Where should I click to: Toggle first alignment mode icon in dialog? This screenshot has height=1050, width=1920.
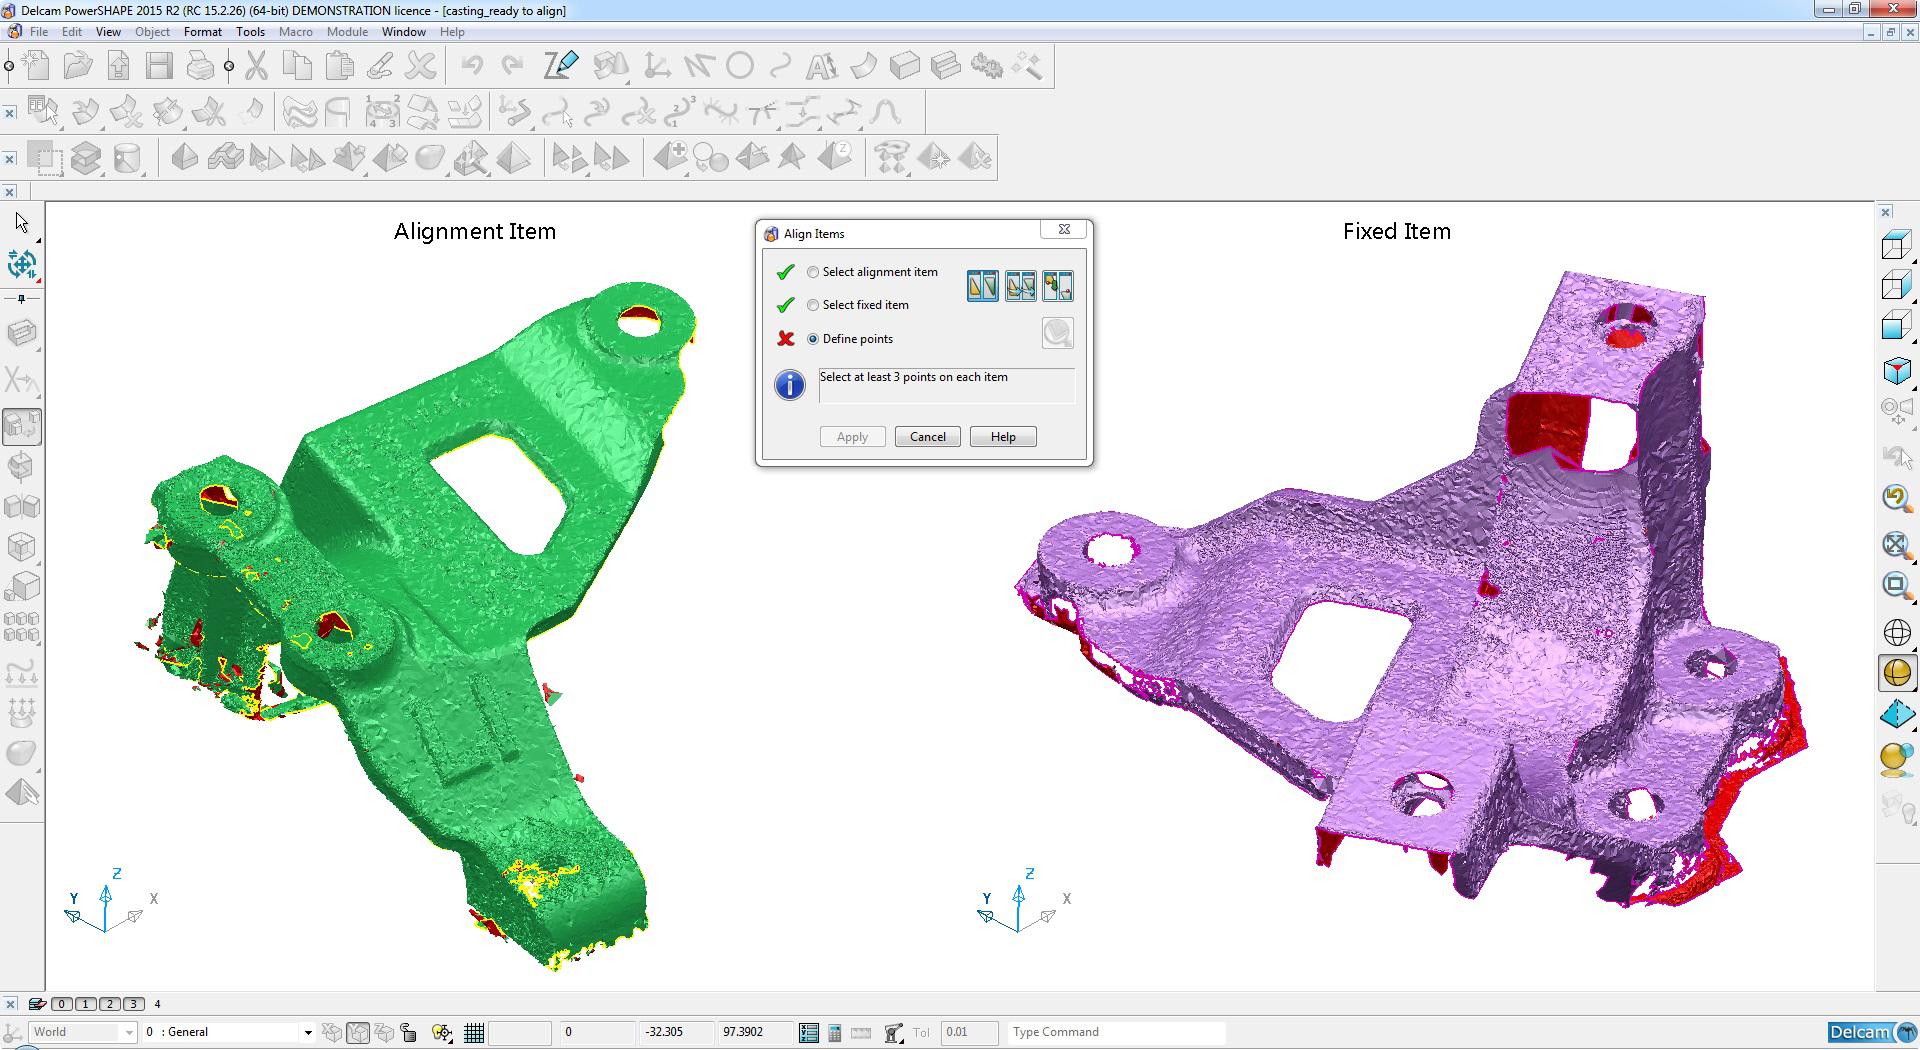pos(982,286)
